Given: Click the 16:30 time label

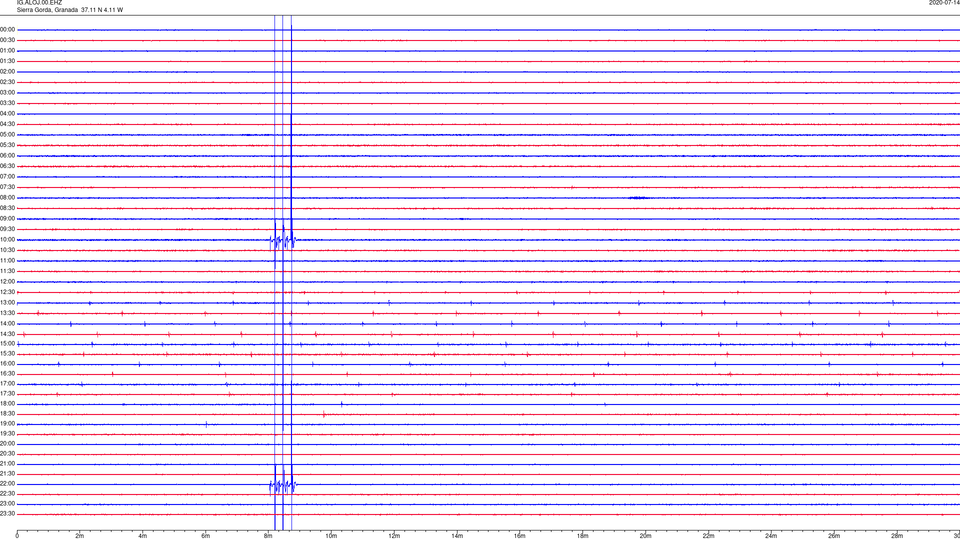Looking at the screenshot, I should (x=8, y=373).
